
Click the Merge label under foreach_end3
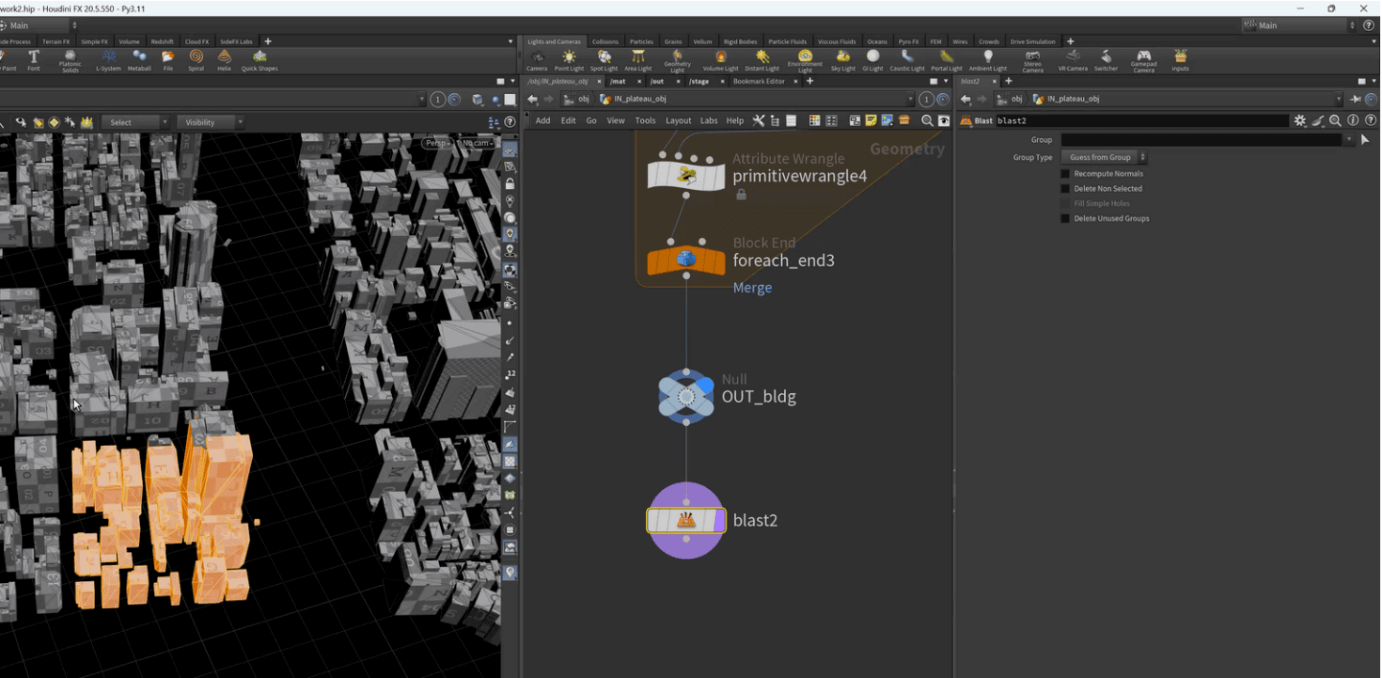tap(752, 288)
